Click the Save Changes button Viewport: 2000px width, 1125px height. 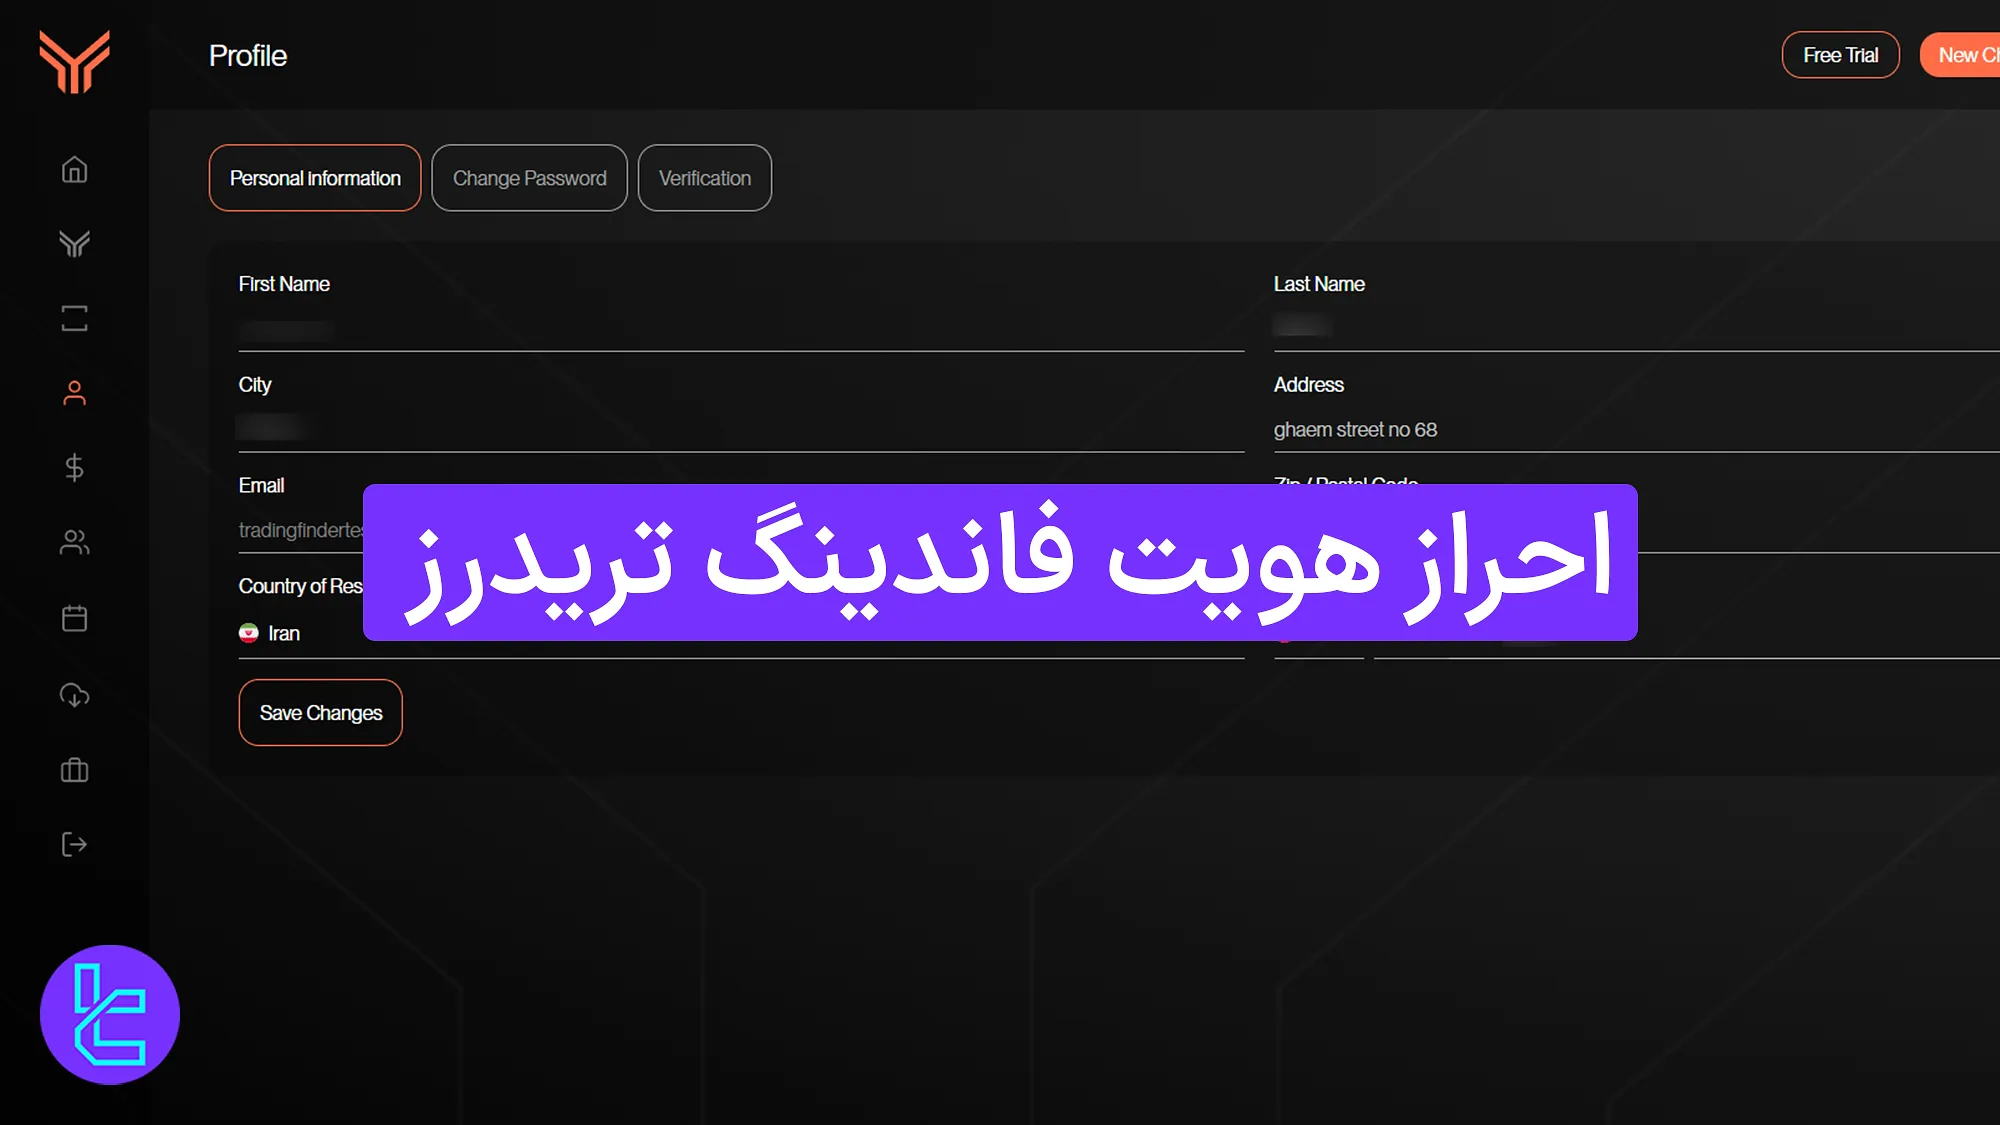[320, 712]
